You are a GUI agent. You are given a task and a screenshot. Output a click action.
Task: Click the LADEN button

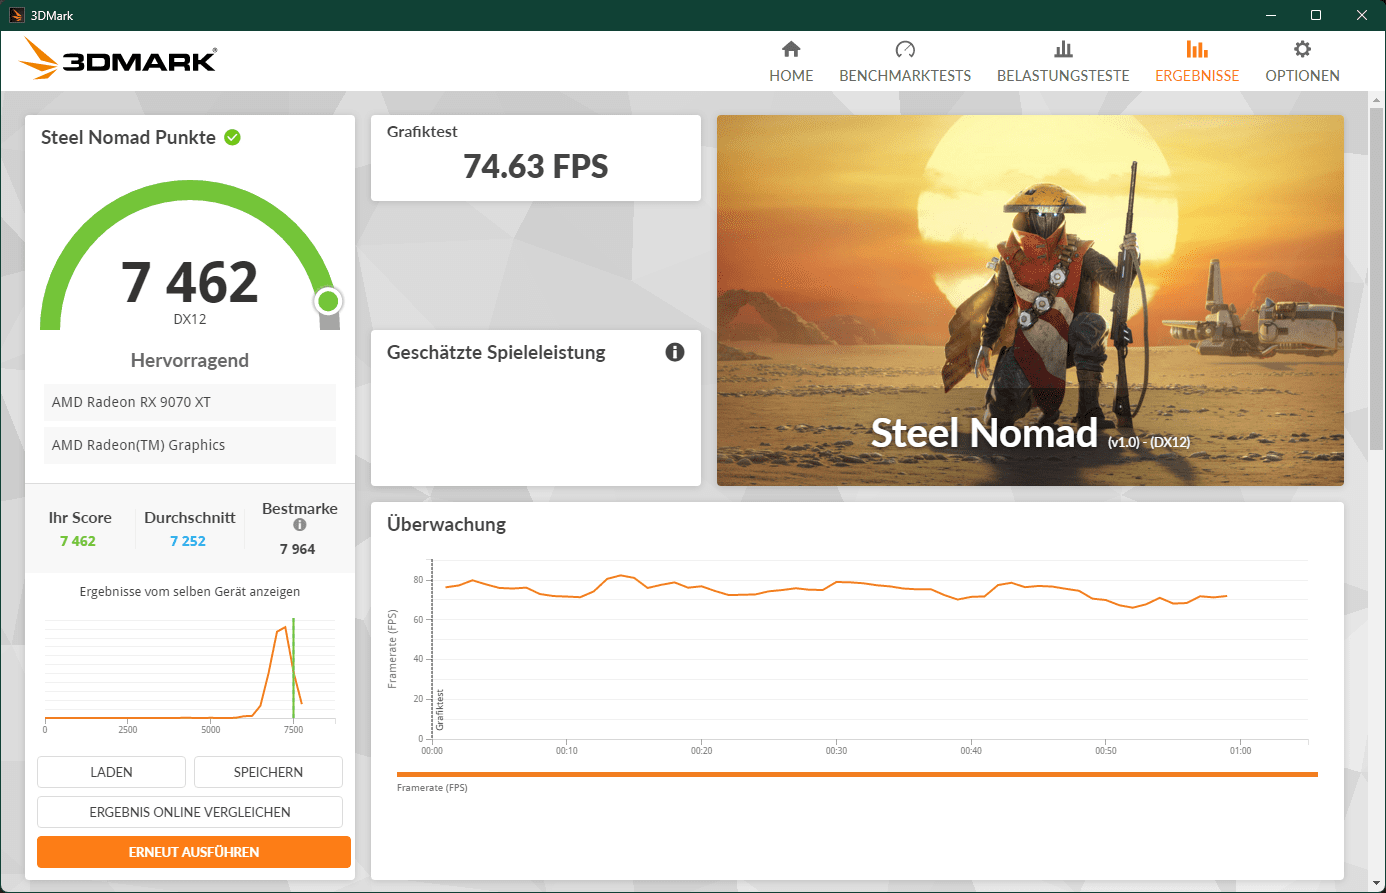click(111, 772)
